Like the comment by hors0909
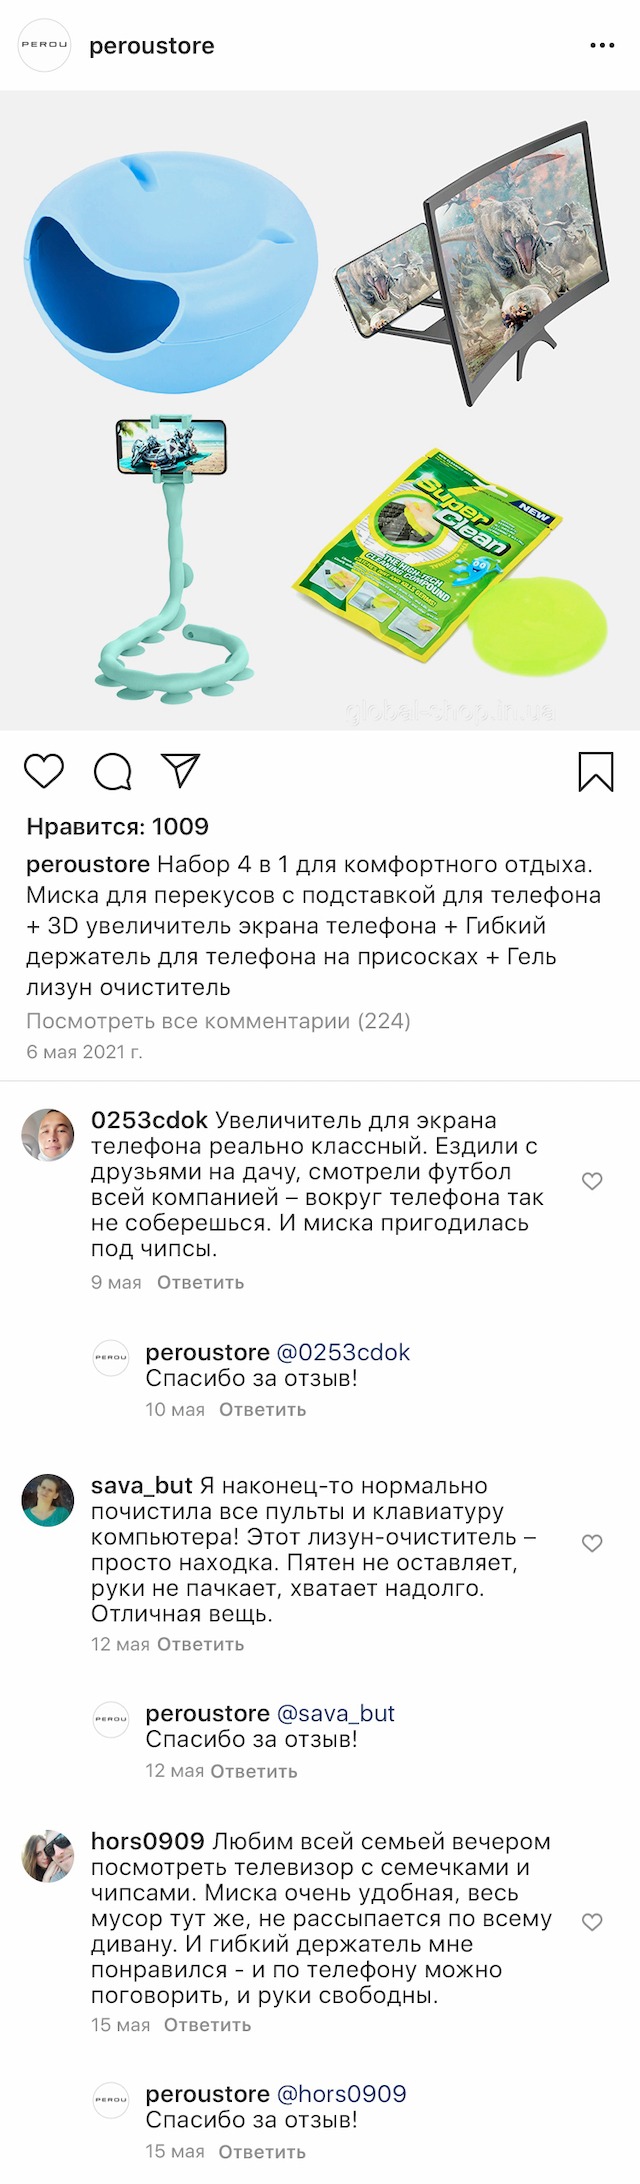Screen dimensions: 640x2184 (592, 1922)
